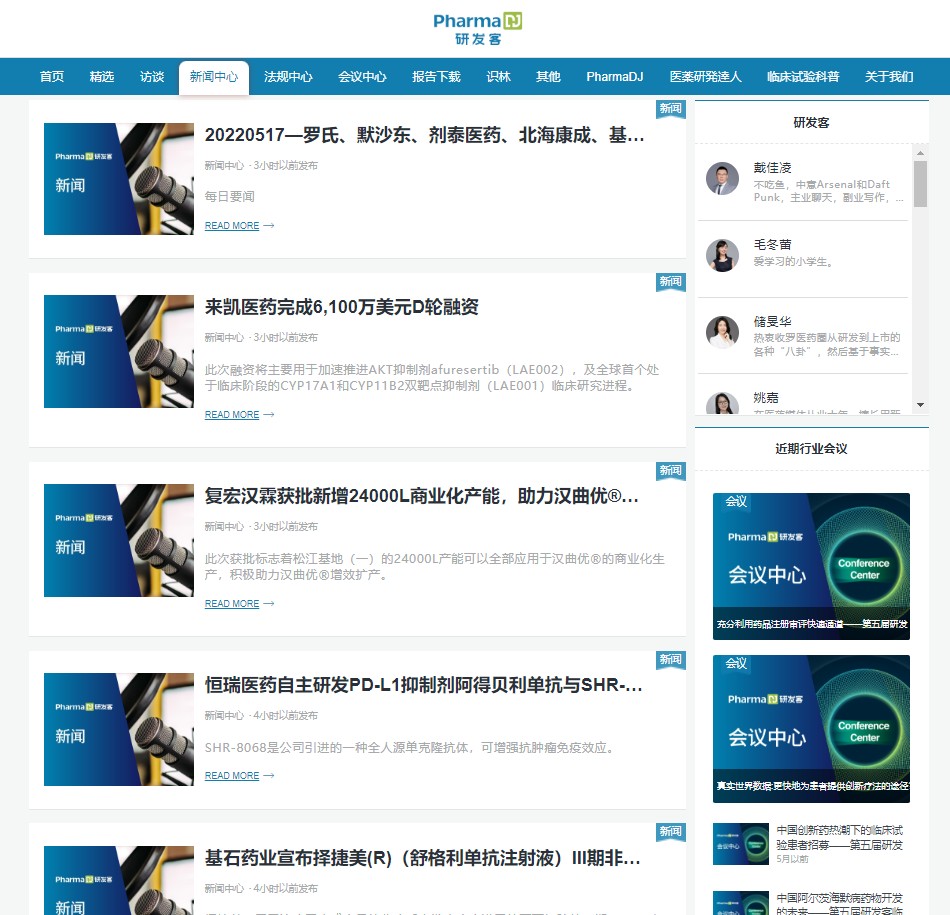This screenshot has height=915, width=950.
Task: Click up arrow of 研发客 author list scrollbar
Action: tap(920, 153)
